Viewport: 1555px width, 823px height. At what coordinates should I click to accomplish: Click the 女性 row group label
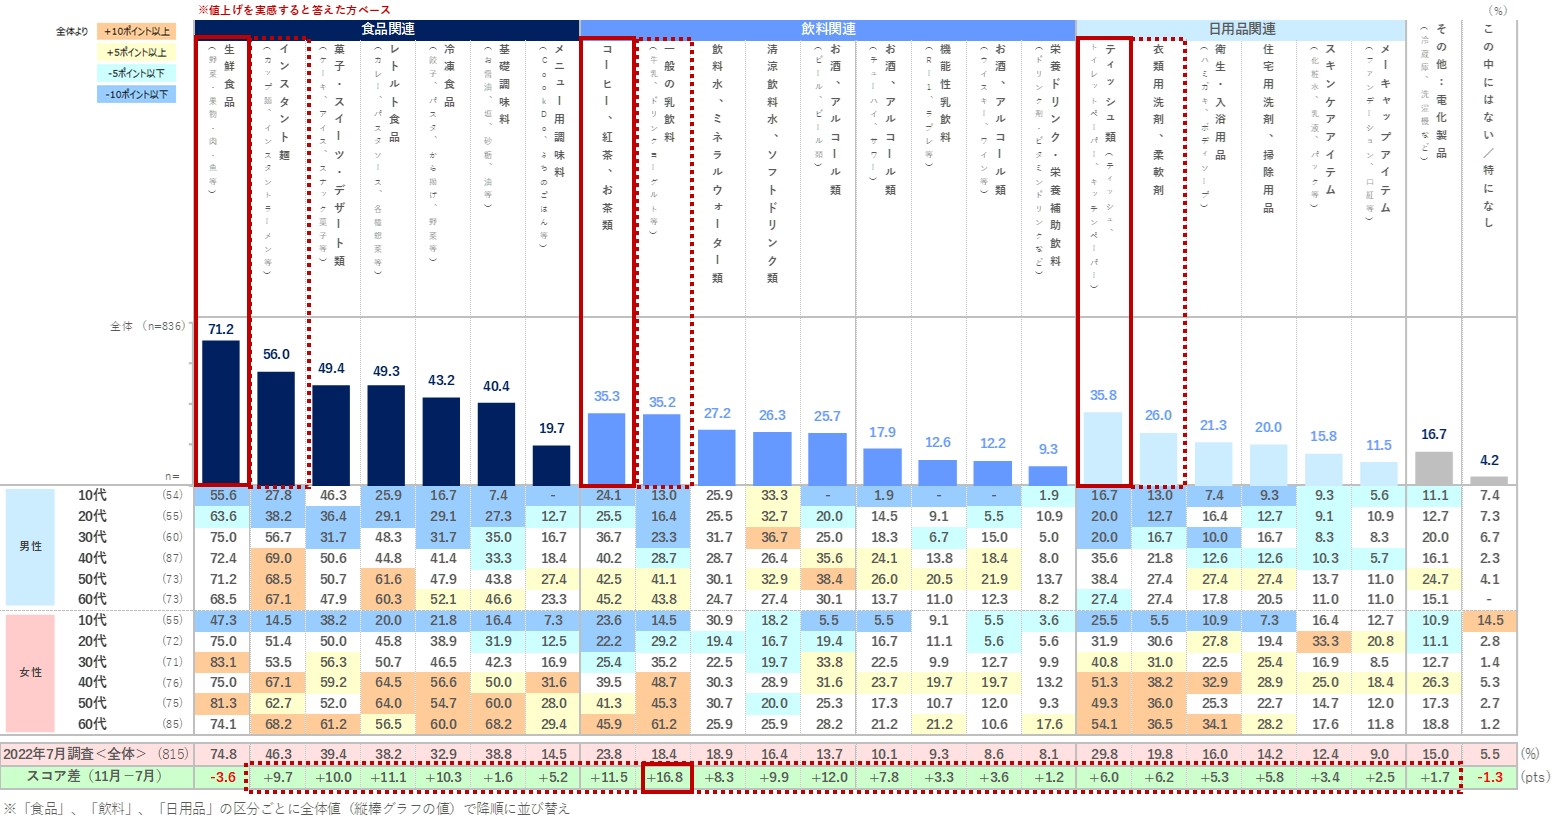[x=31, y=672]
